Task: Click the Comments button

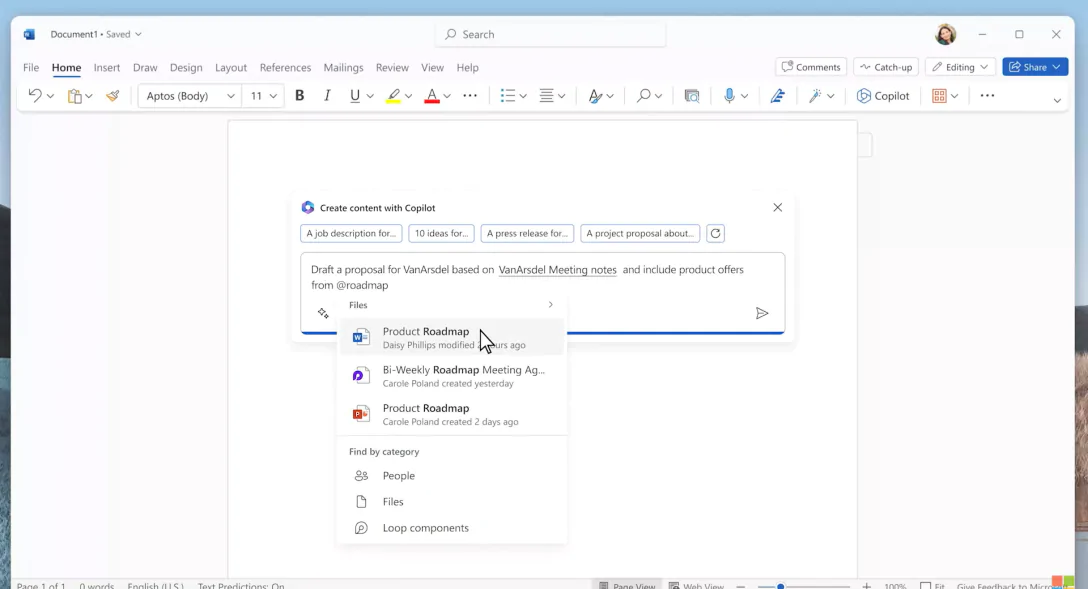Action: tap(810, 67)
